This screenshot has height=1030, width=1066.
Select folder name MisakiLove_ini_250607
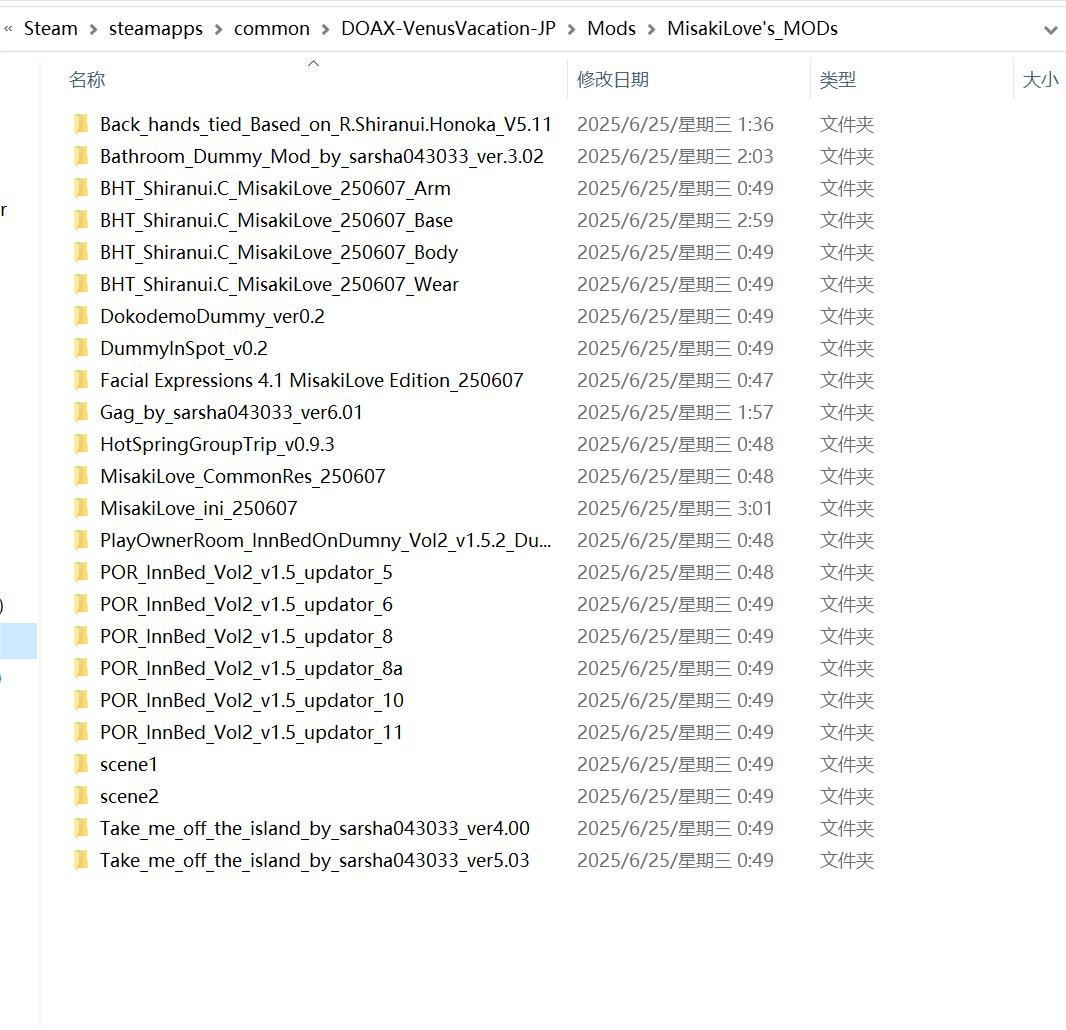point(199,508)
